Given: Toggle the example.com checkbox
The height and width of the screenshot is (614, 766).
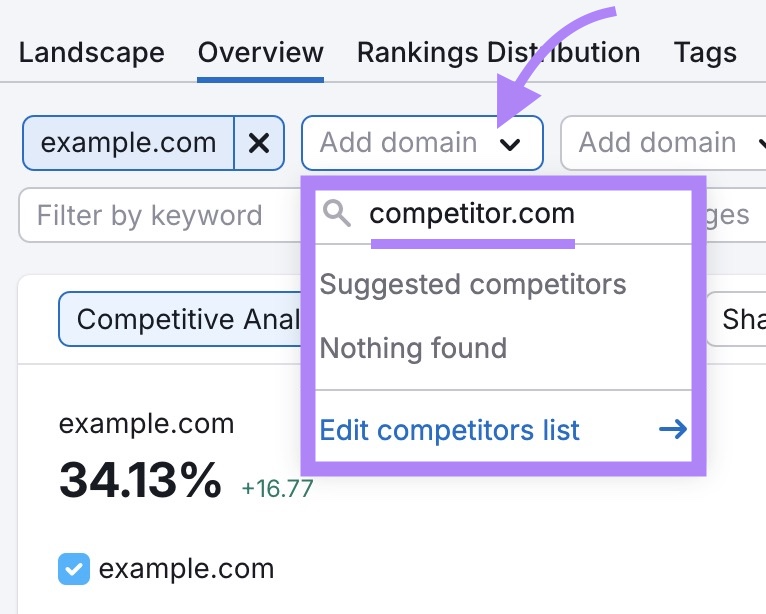Looking at the screenshot, I should (x=74, y=569).
